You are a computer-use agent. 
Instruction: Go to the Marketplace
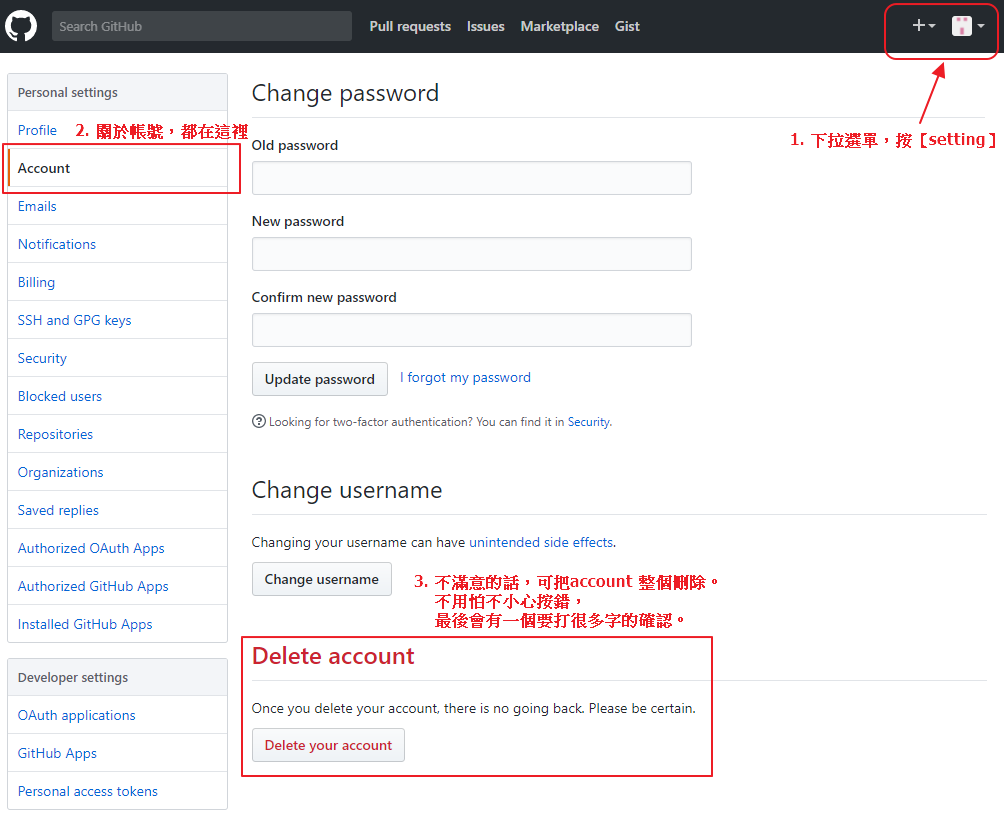pos(559,26)
